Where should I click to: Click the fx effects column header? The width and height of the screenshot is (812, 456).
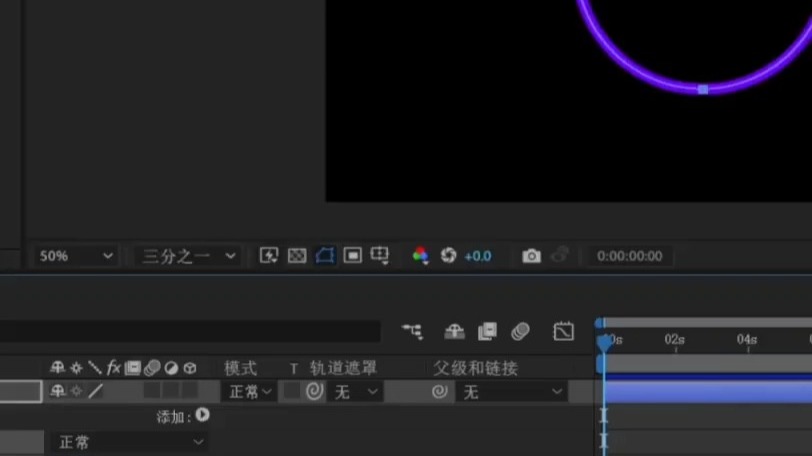pos(113,367)
